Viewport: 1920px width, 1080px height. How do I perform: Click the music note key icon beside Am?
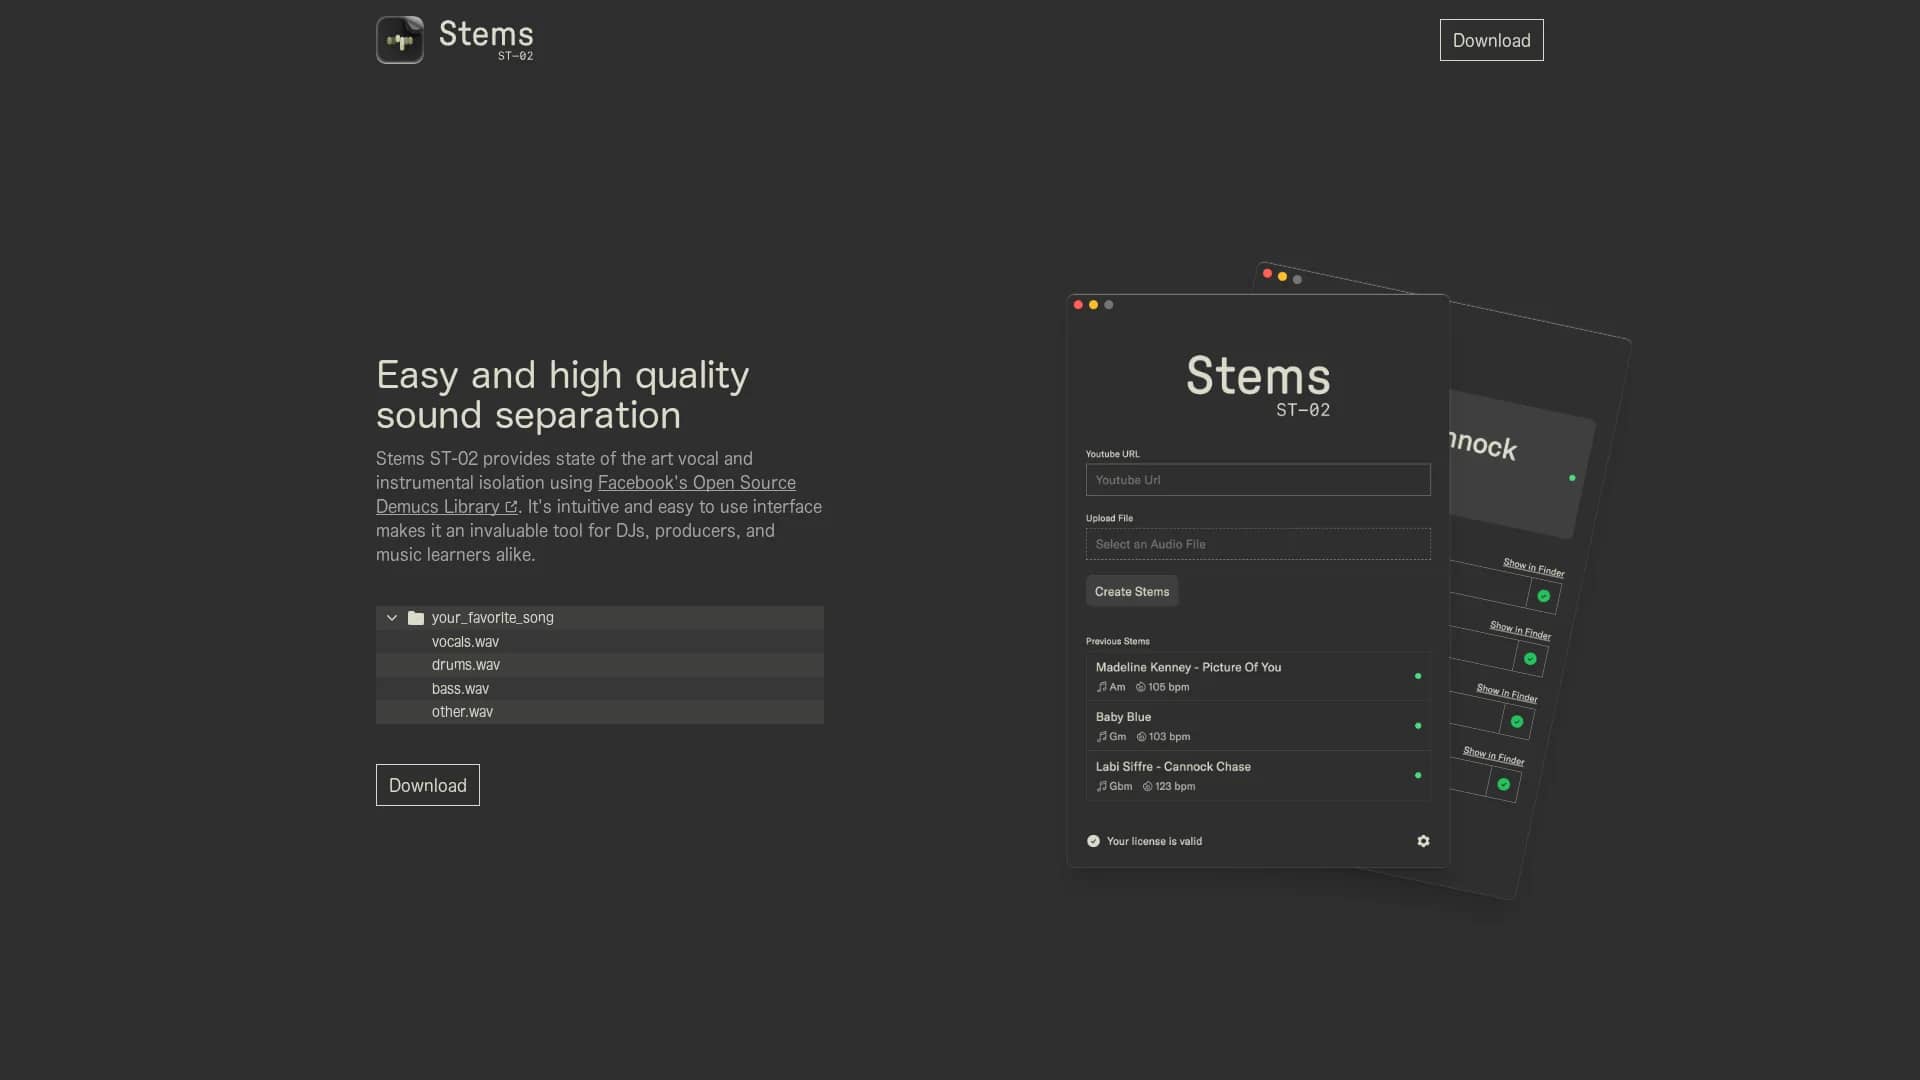pos(1101,687)
